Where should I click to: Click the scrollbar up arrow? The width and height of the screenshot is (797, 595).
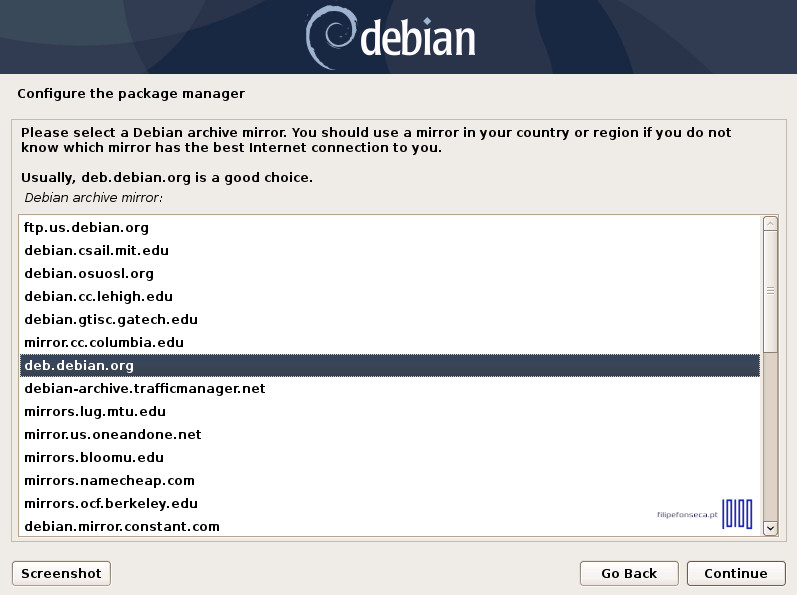click(770, 224)
